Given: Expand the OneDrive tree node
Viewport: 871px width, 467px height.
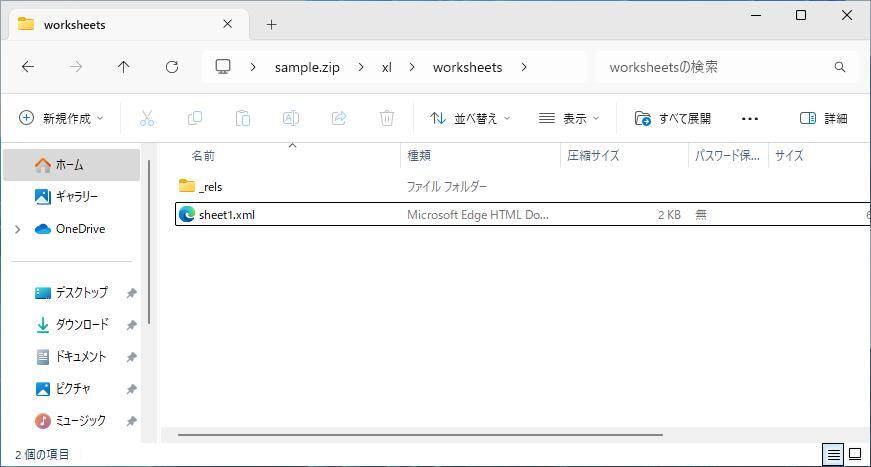Looking at the screenshot, I should point(18,229).
